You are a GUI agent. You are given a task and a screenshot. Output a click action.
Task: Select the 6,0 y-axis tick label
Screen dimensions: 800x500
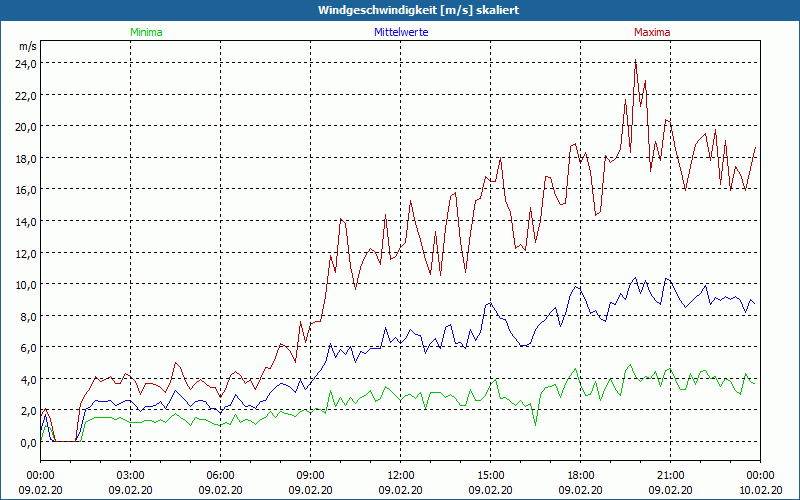click(x=28, y=347)
